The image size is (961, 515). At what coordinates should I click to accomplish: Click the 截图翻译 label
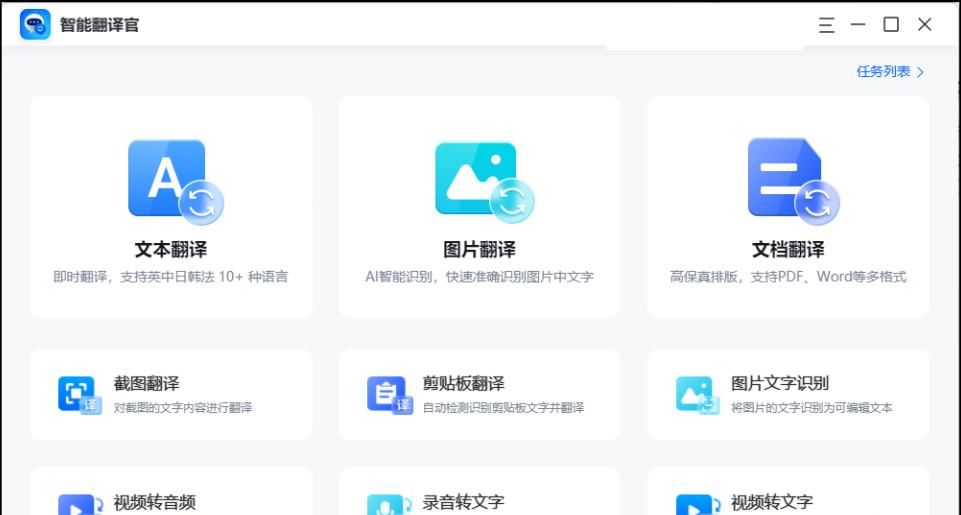pos(146,384)
